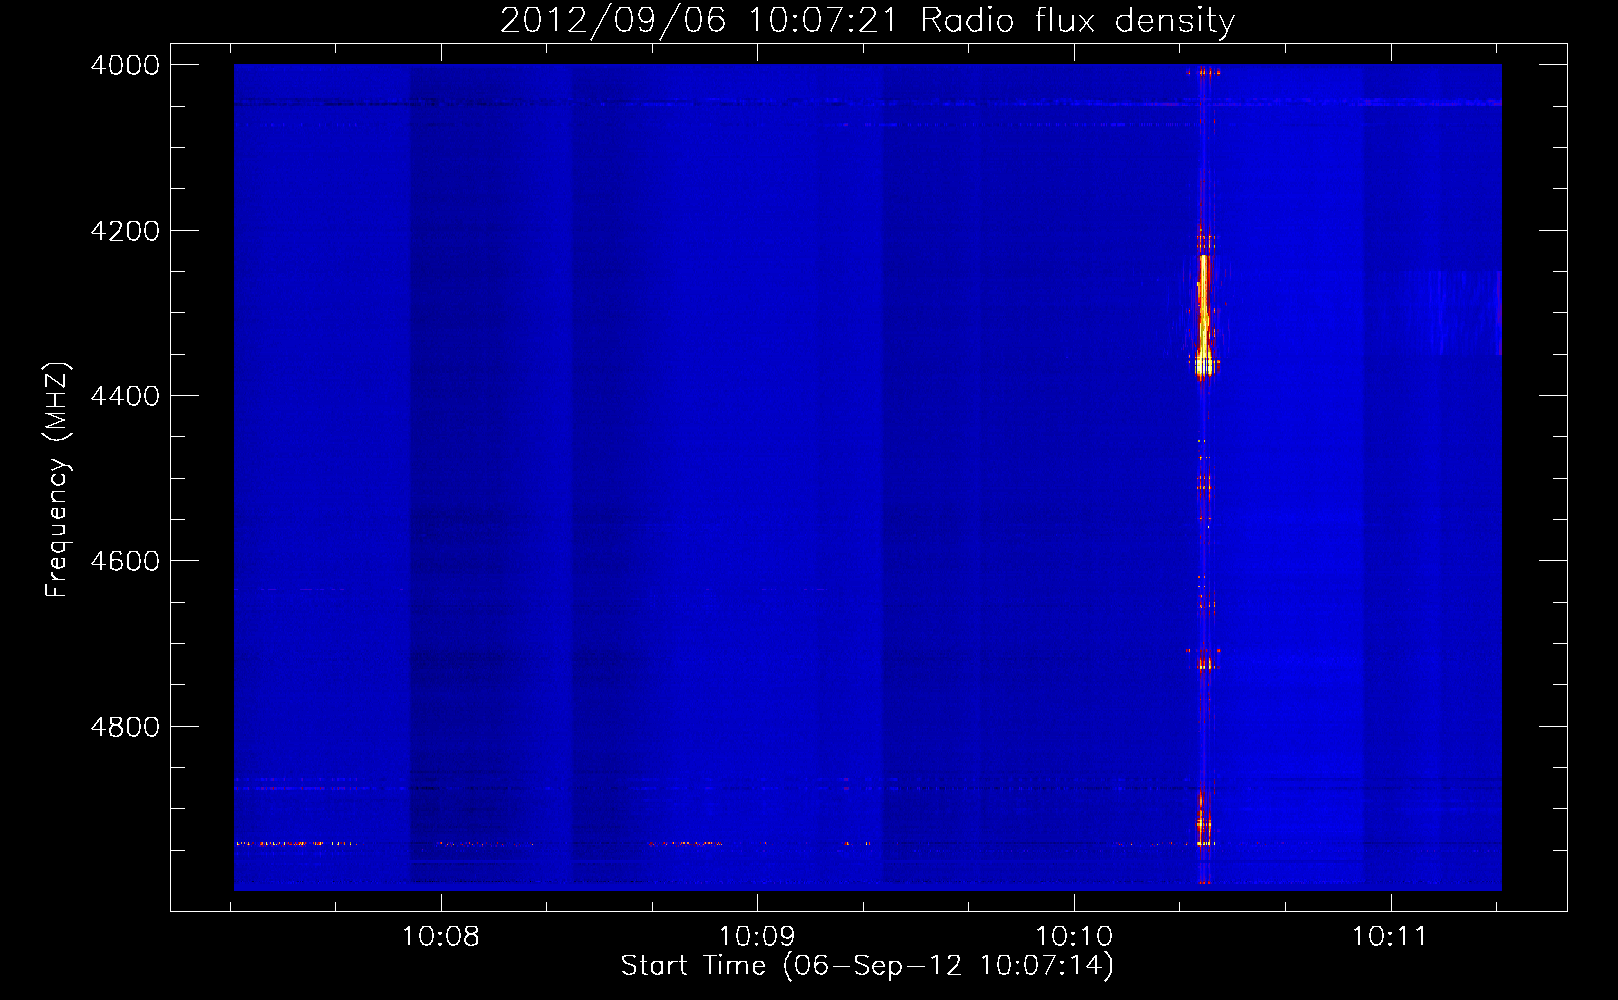Click the 4600 frequency tick label
The width and height of the screenshot is (1618, 1000).
click(125, 561)
